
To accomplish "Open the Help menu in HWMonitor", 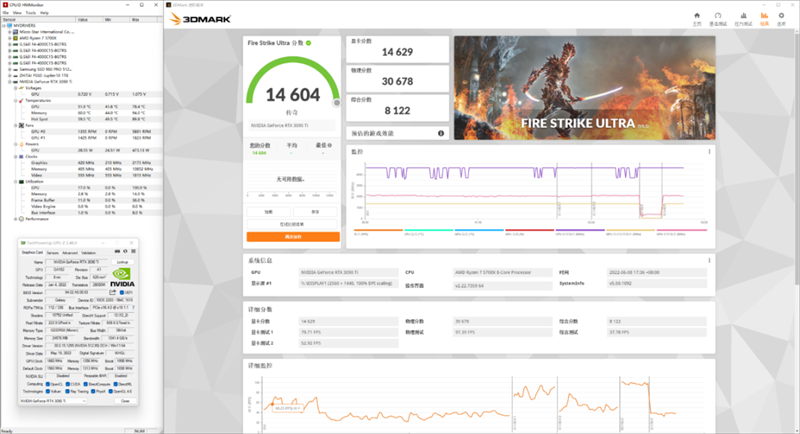I will (44, 12).
